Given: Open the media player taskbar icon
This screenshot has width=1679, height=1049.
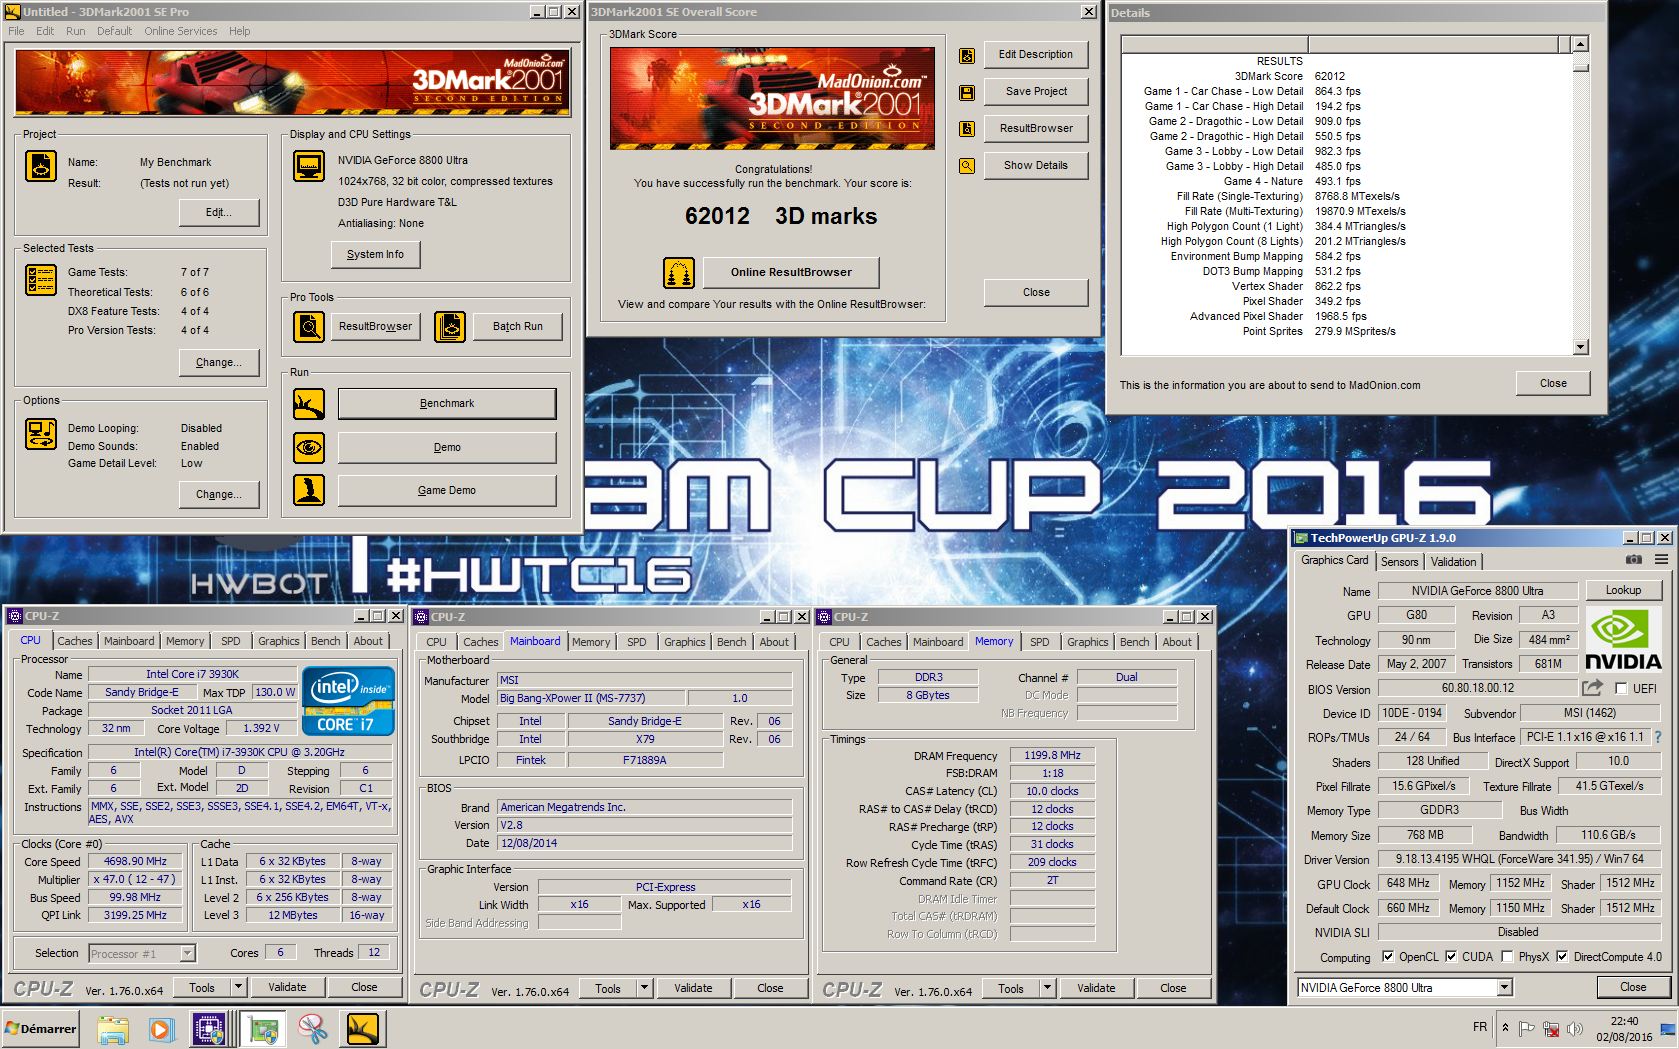Looking at the screenshot, I should [x=161, y=1029].
